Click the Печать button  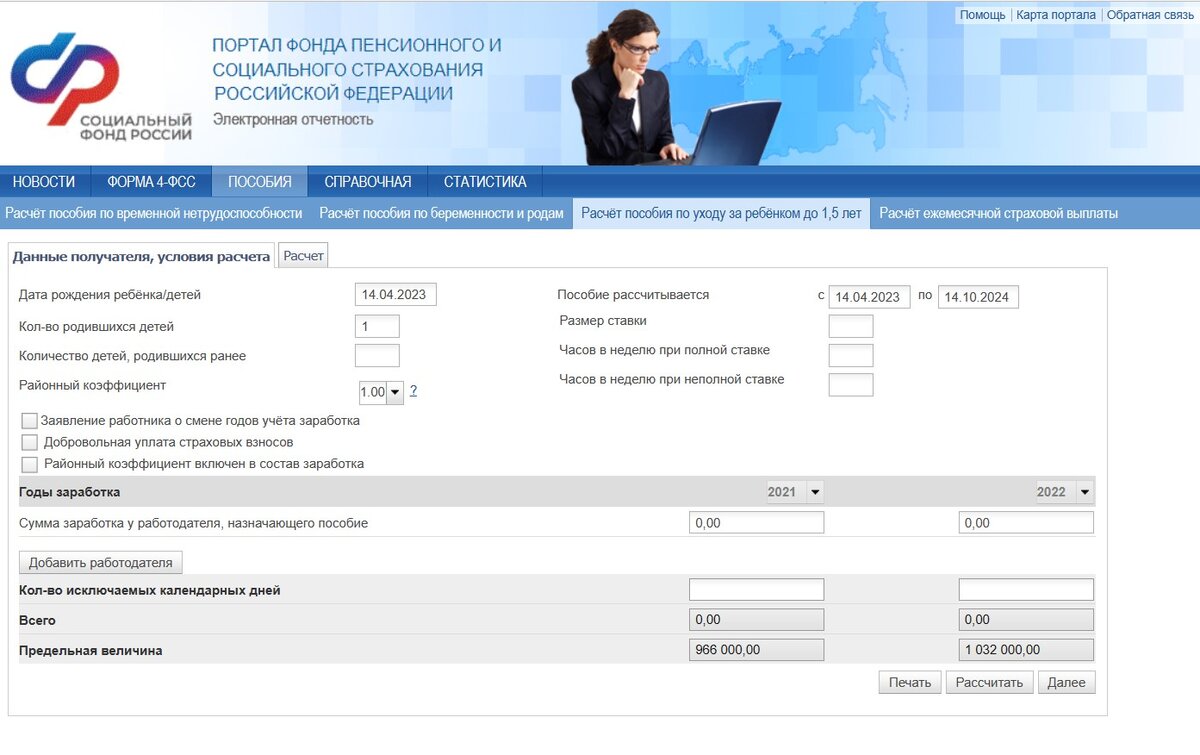point(910,682)
